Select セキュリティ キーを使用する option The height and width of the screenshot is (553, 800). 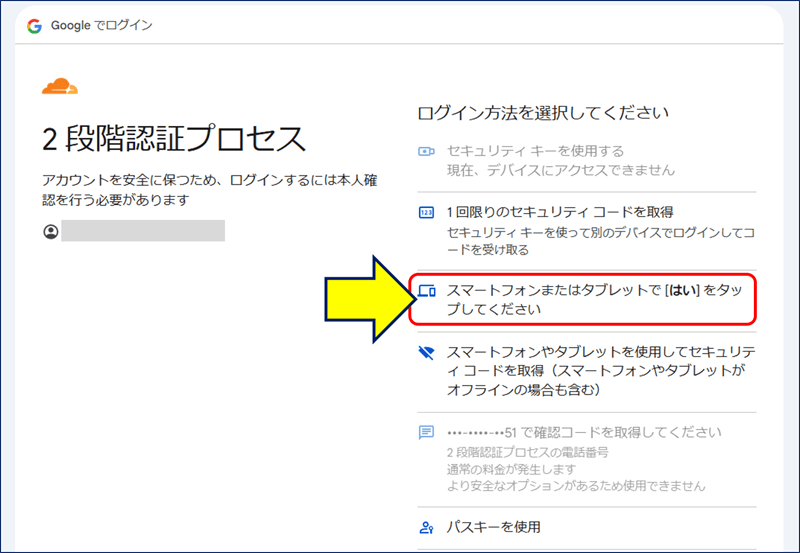(x=587, y=161)
